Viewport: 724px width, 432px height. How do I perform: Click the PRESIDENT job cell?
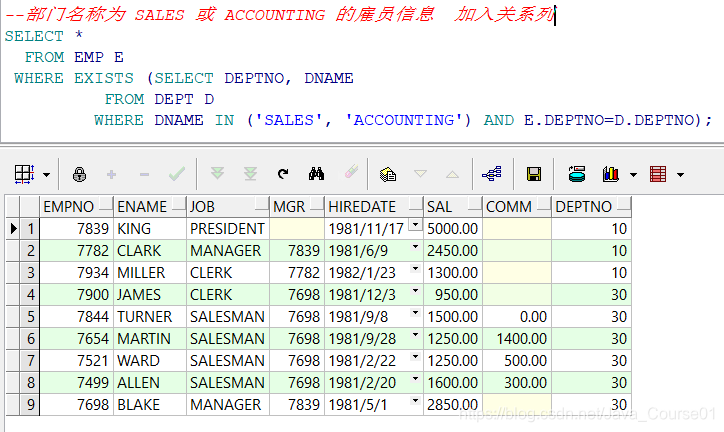point(228,228)
